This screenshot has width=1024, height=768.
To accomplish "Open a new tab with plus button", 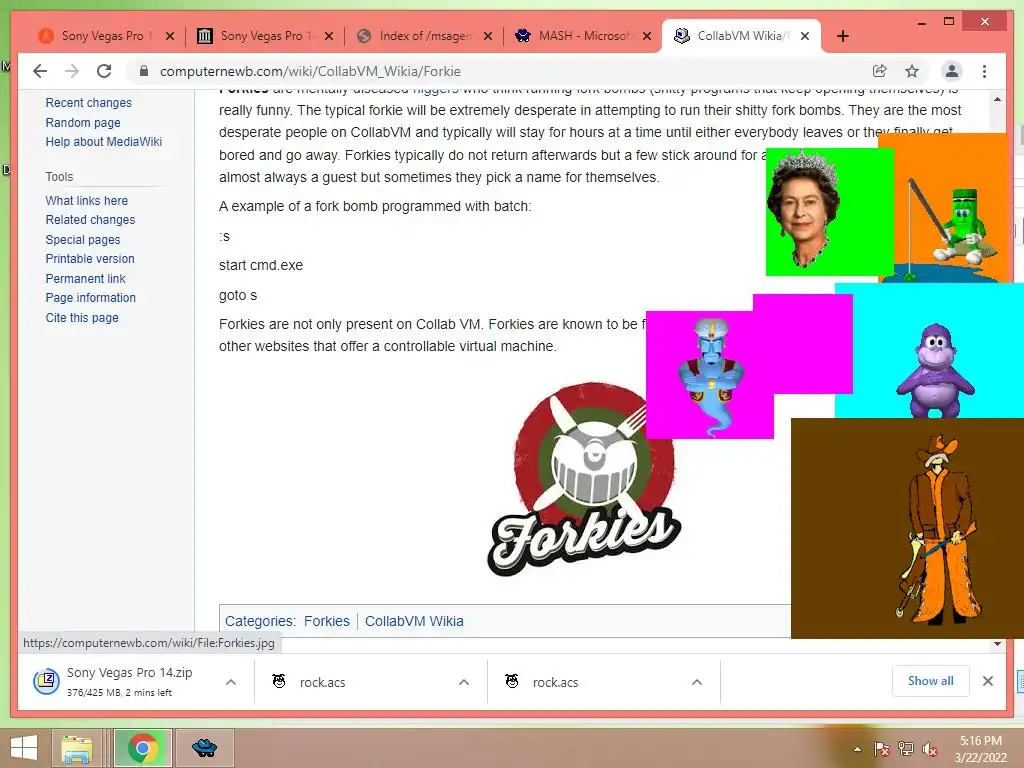I will [842, 36].
